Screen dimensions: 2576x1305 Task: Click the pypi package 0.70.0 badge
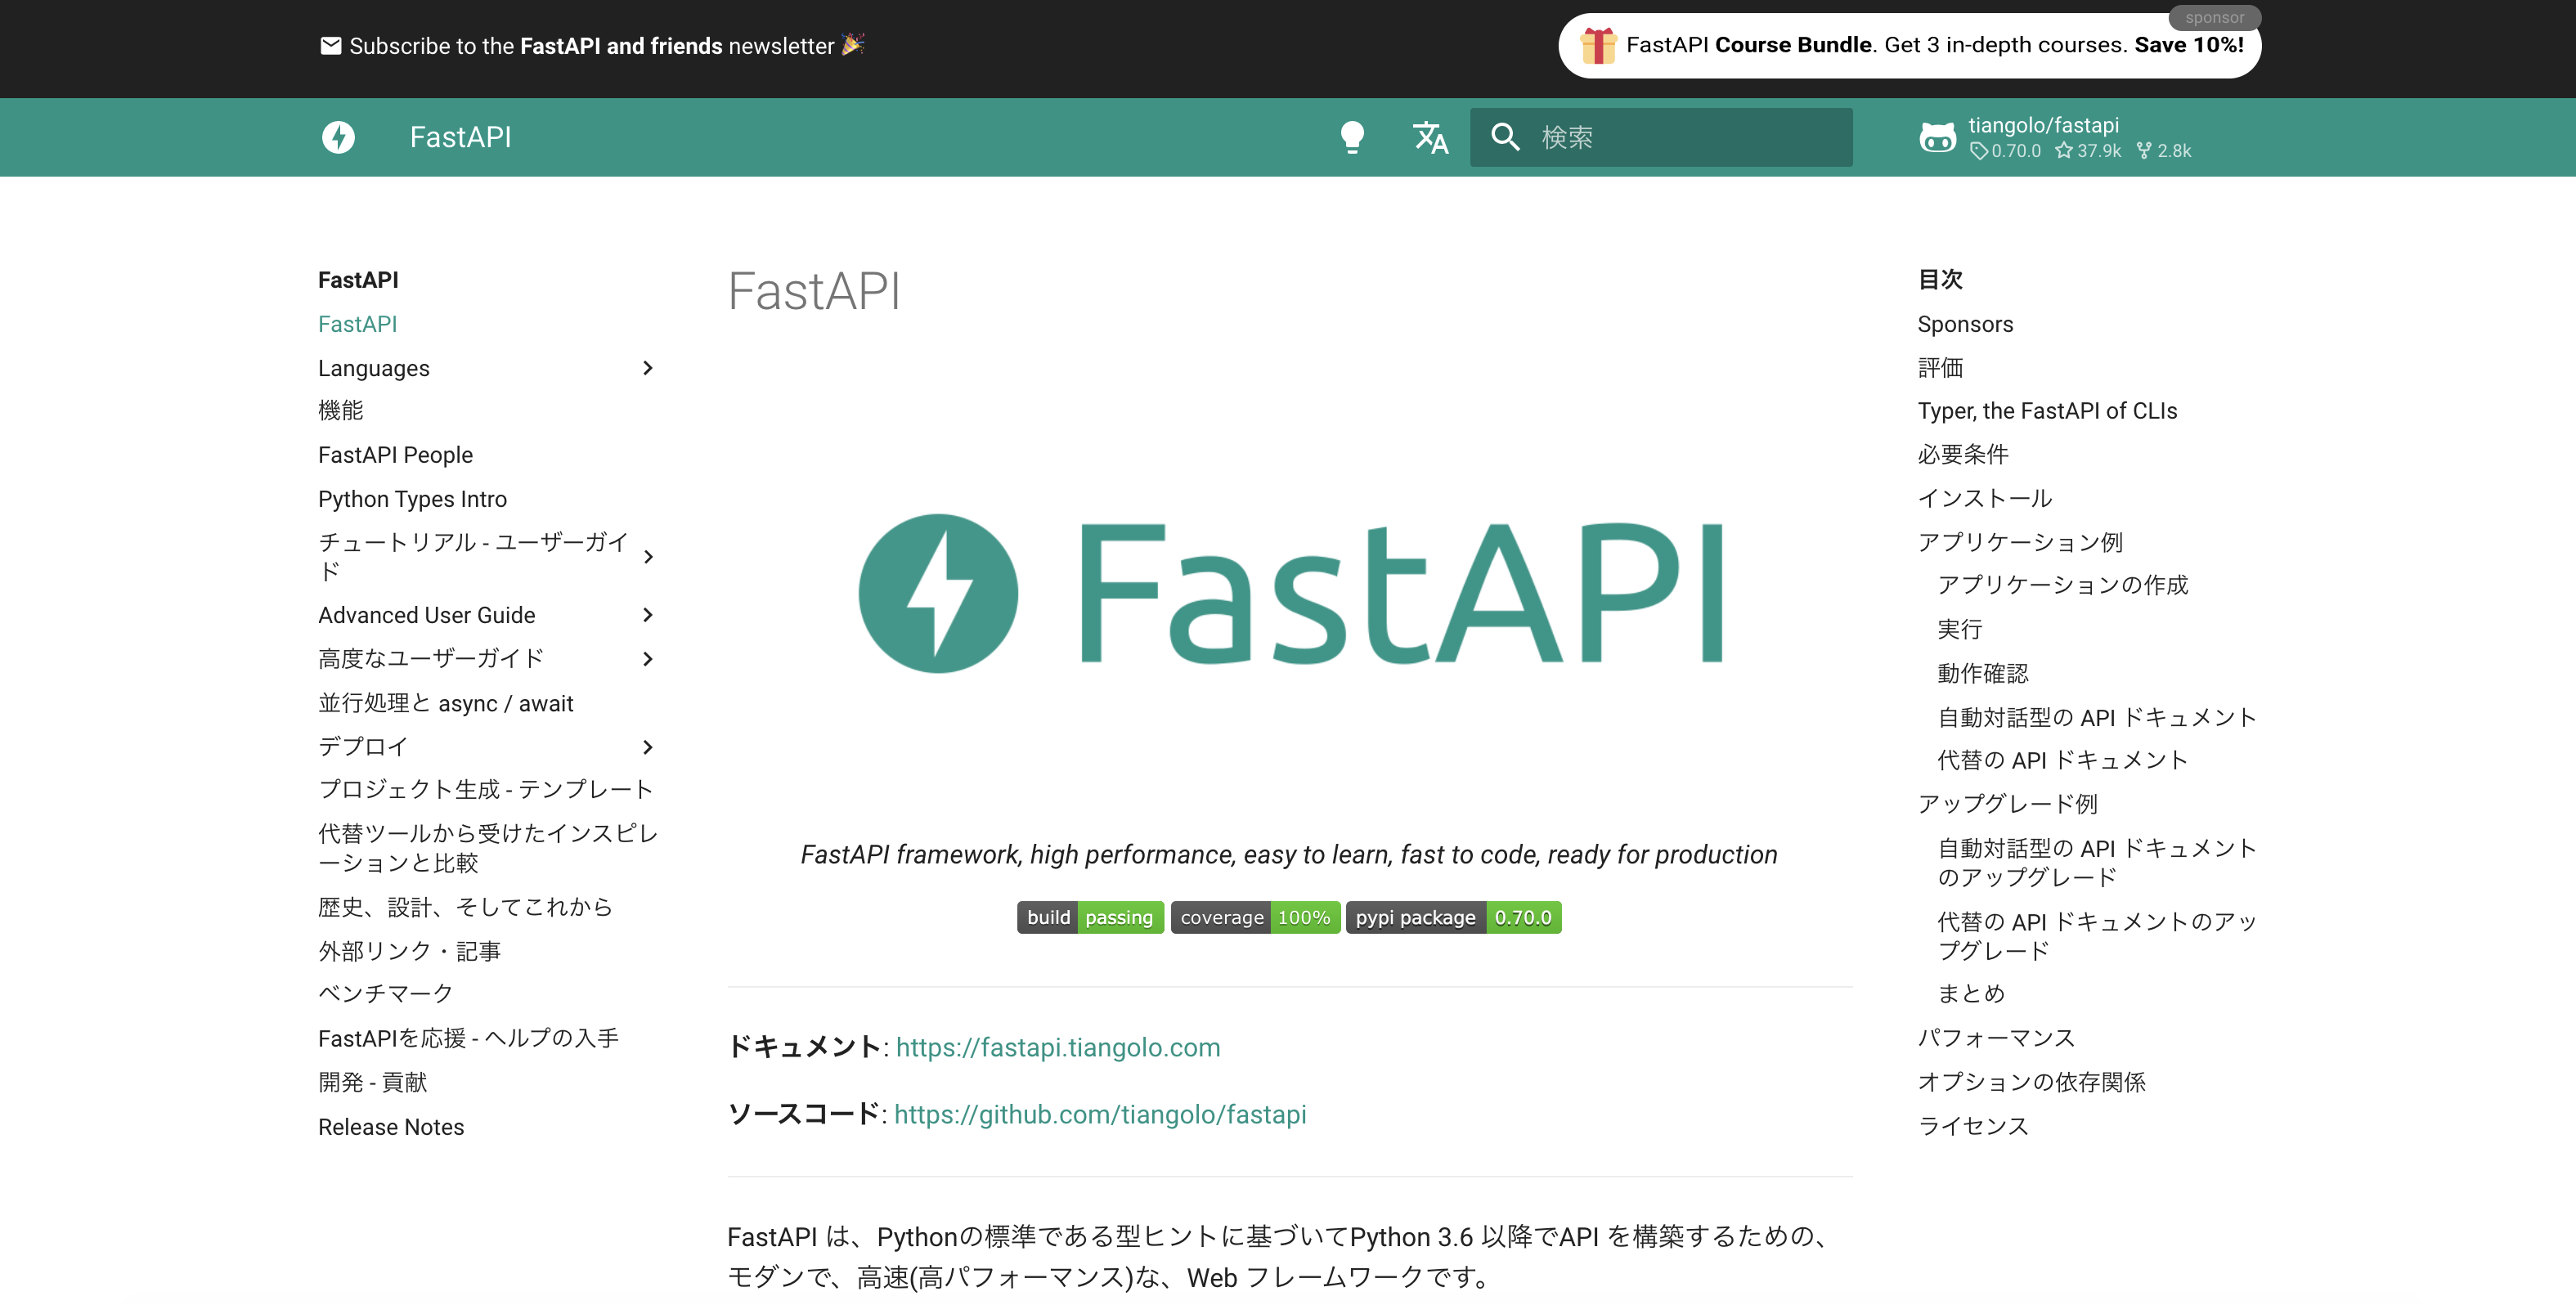pyautogui.click(x=1452, y=917)
